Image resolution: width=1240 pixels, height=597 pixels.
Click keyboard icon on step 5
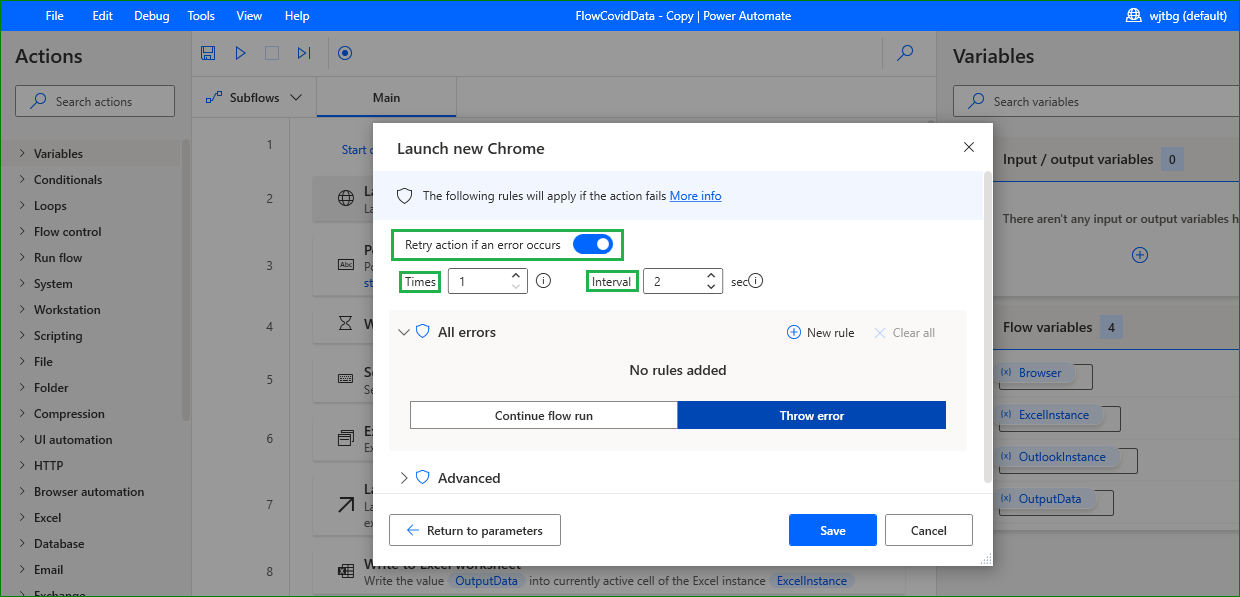[346, 379]
